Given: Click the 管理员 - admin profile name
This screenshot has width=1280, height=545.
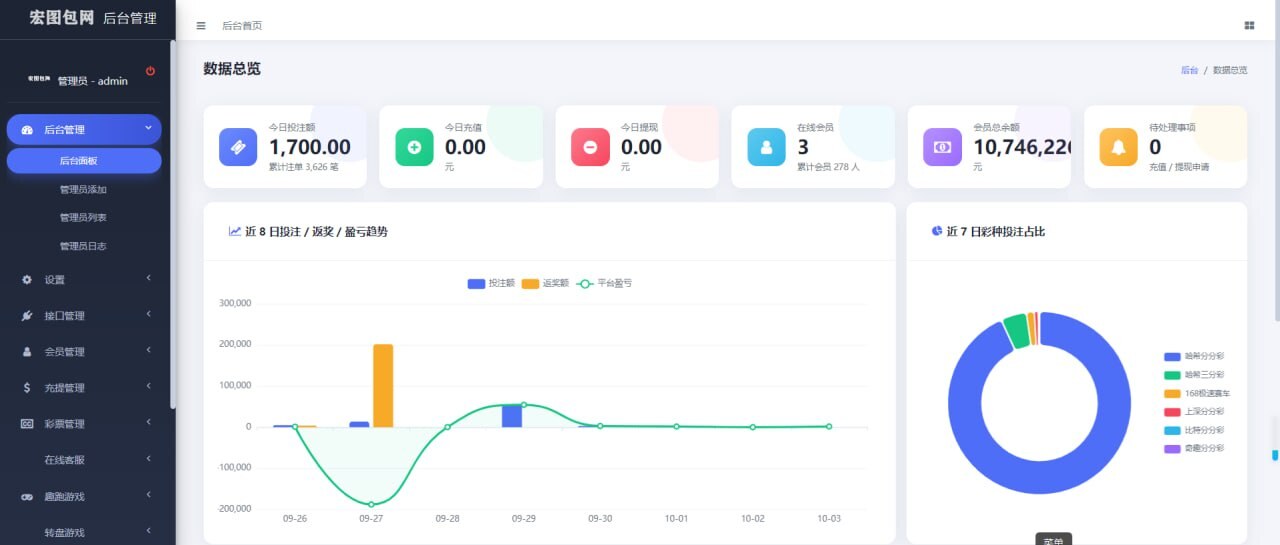Looking at the screenshot, I should (x=93, y=81).
